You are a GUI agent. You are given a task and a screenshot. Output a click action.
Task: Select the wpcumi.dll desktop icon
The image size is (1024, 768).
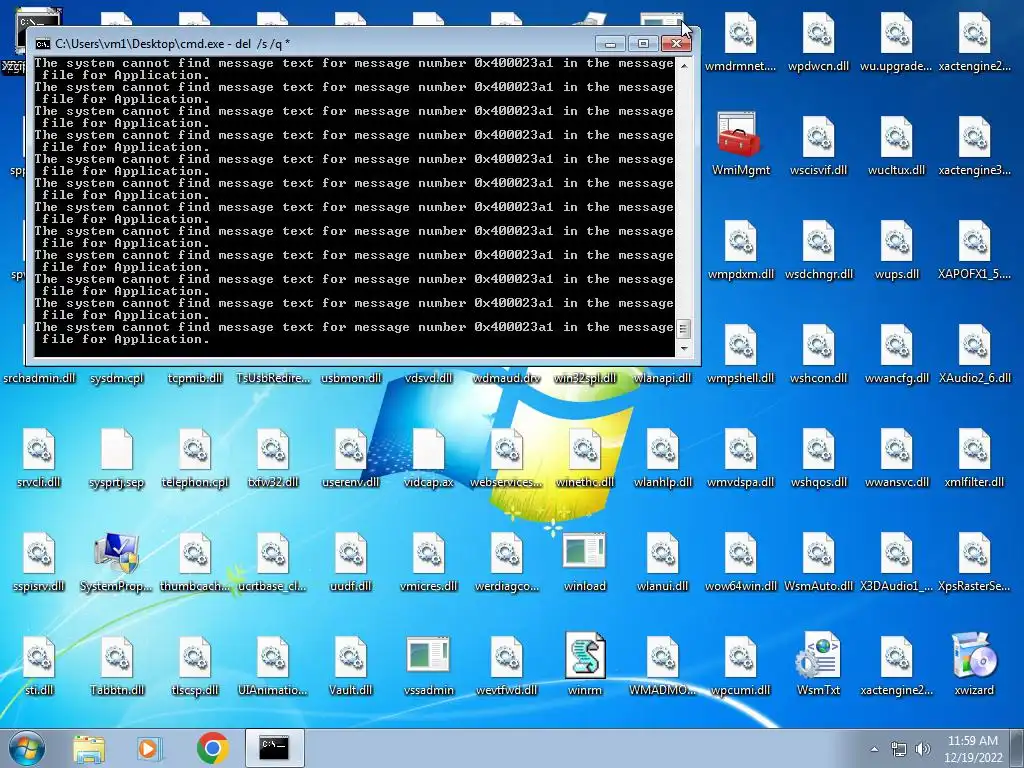[x=741, y=656]
